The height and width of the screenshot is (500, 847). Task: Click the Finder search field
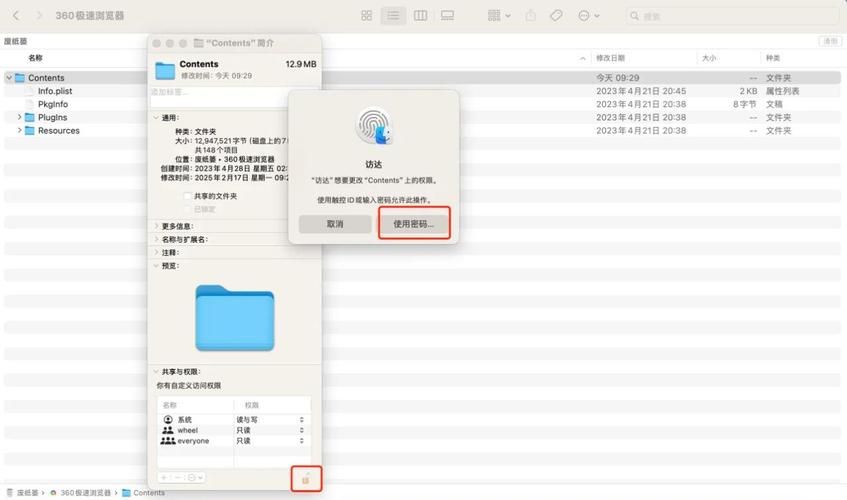(732, 16)
